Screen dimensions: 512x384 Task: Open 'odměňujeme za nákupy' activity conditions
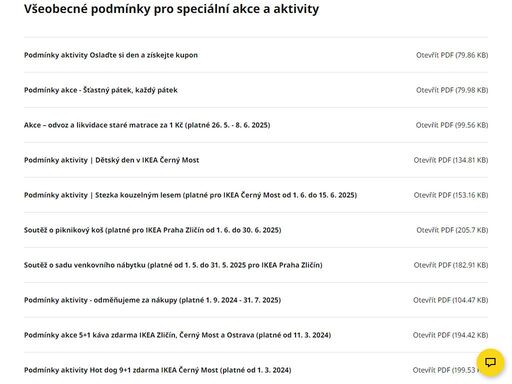point(152,300)
